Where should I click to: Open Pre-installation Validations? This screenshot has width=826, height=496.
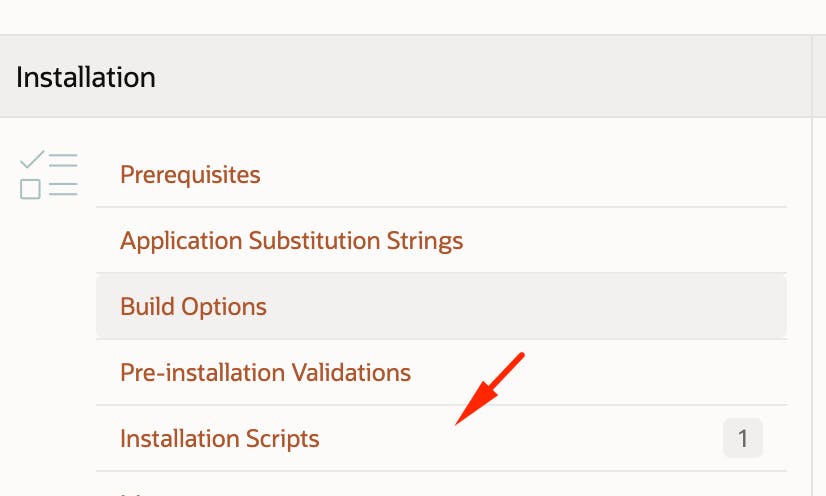pos(266,372)
